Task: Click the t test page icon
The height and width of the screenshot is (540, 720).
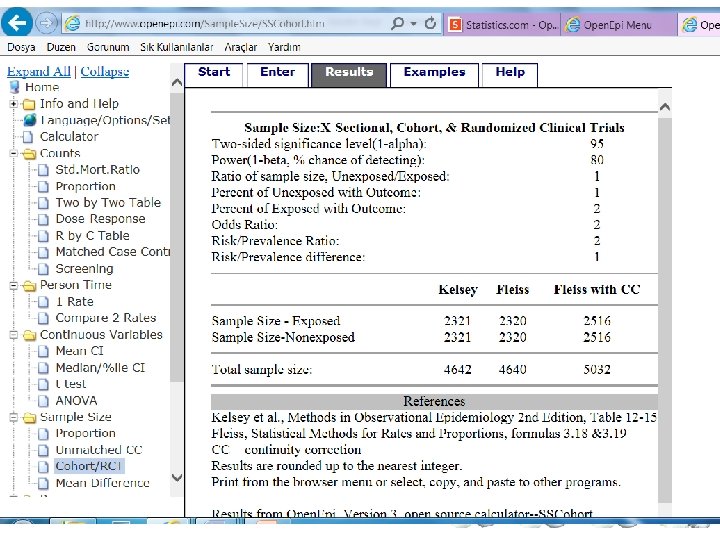Action: coord(43,384)
